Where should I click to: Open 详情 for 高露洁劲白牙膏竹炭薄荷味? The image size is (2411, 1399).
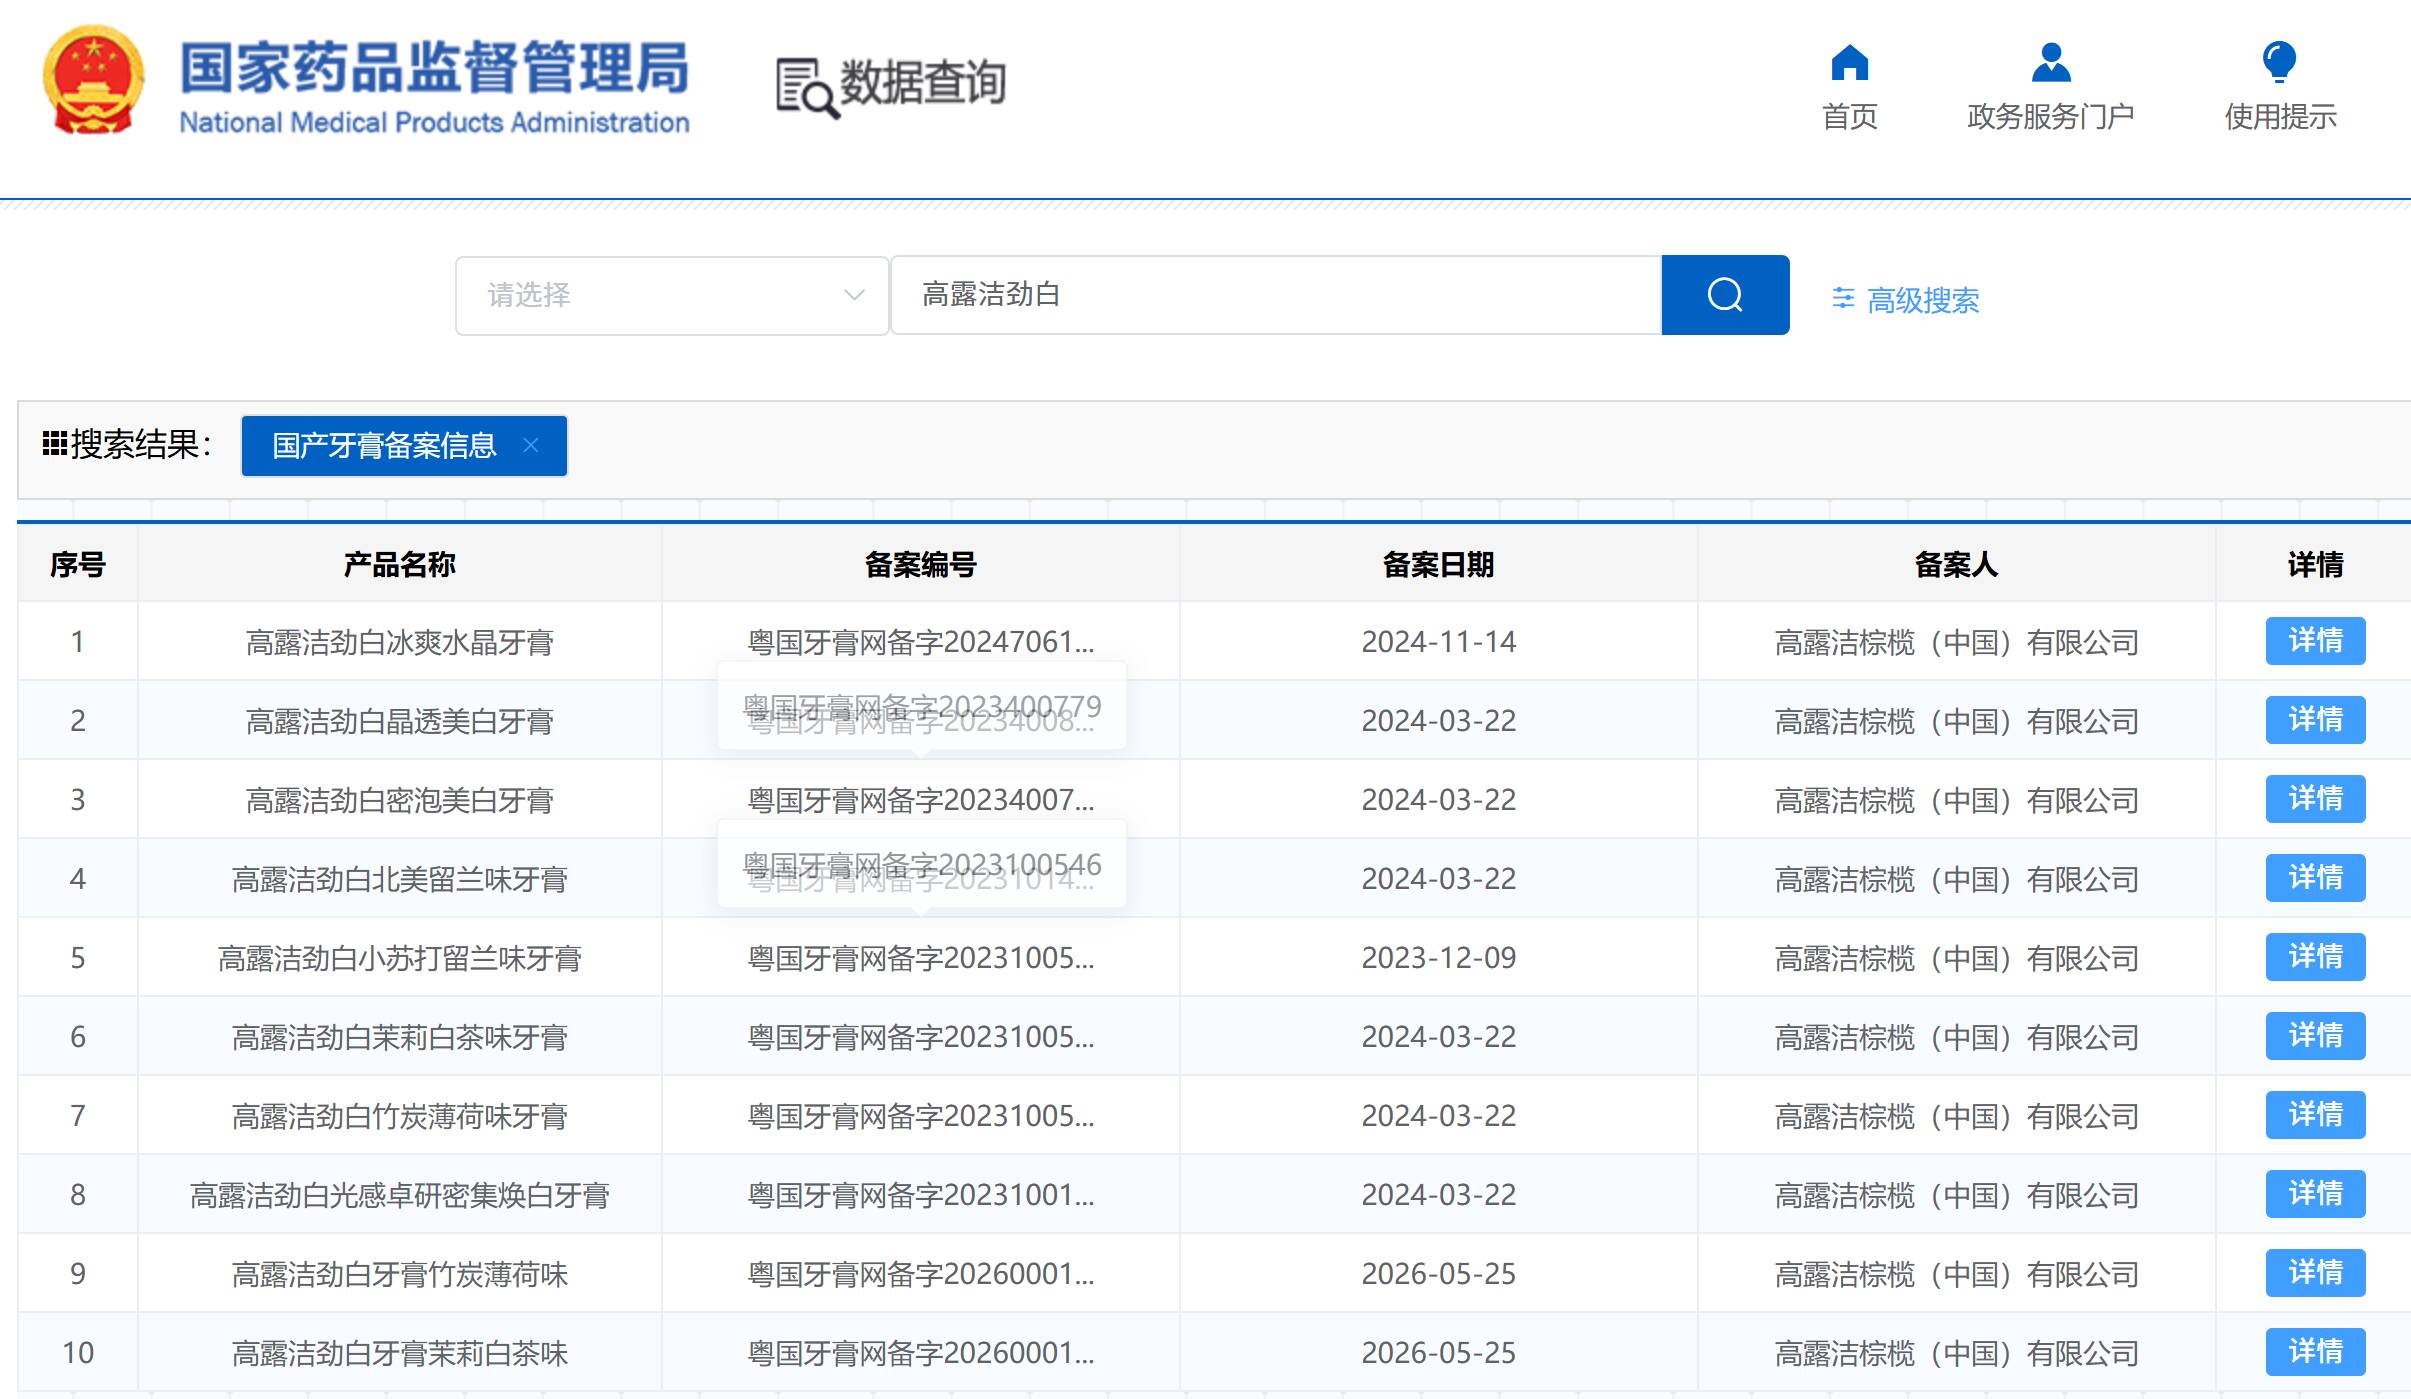[2315, 1273]
